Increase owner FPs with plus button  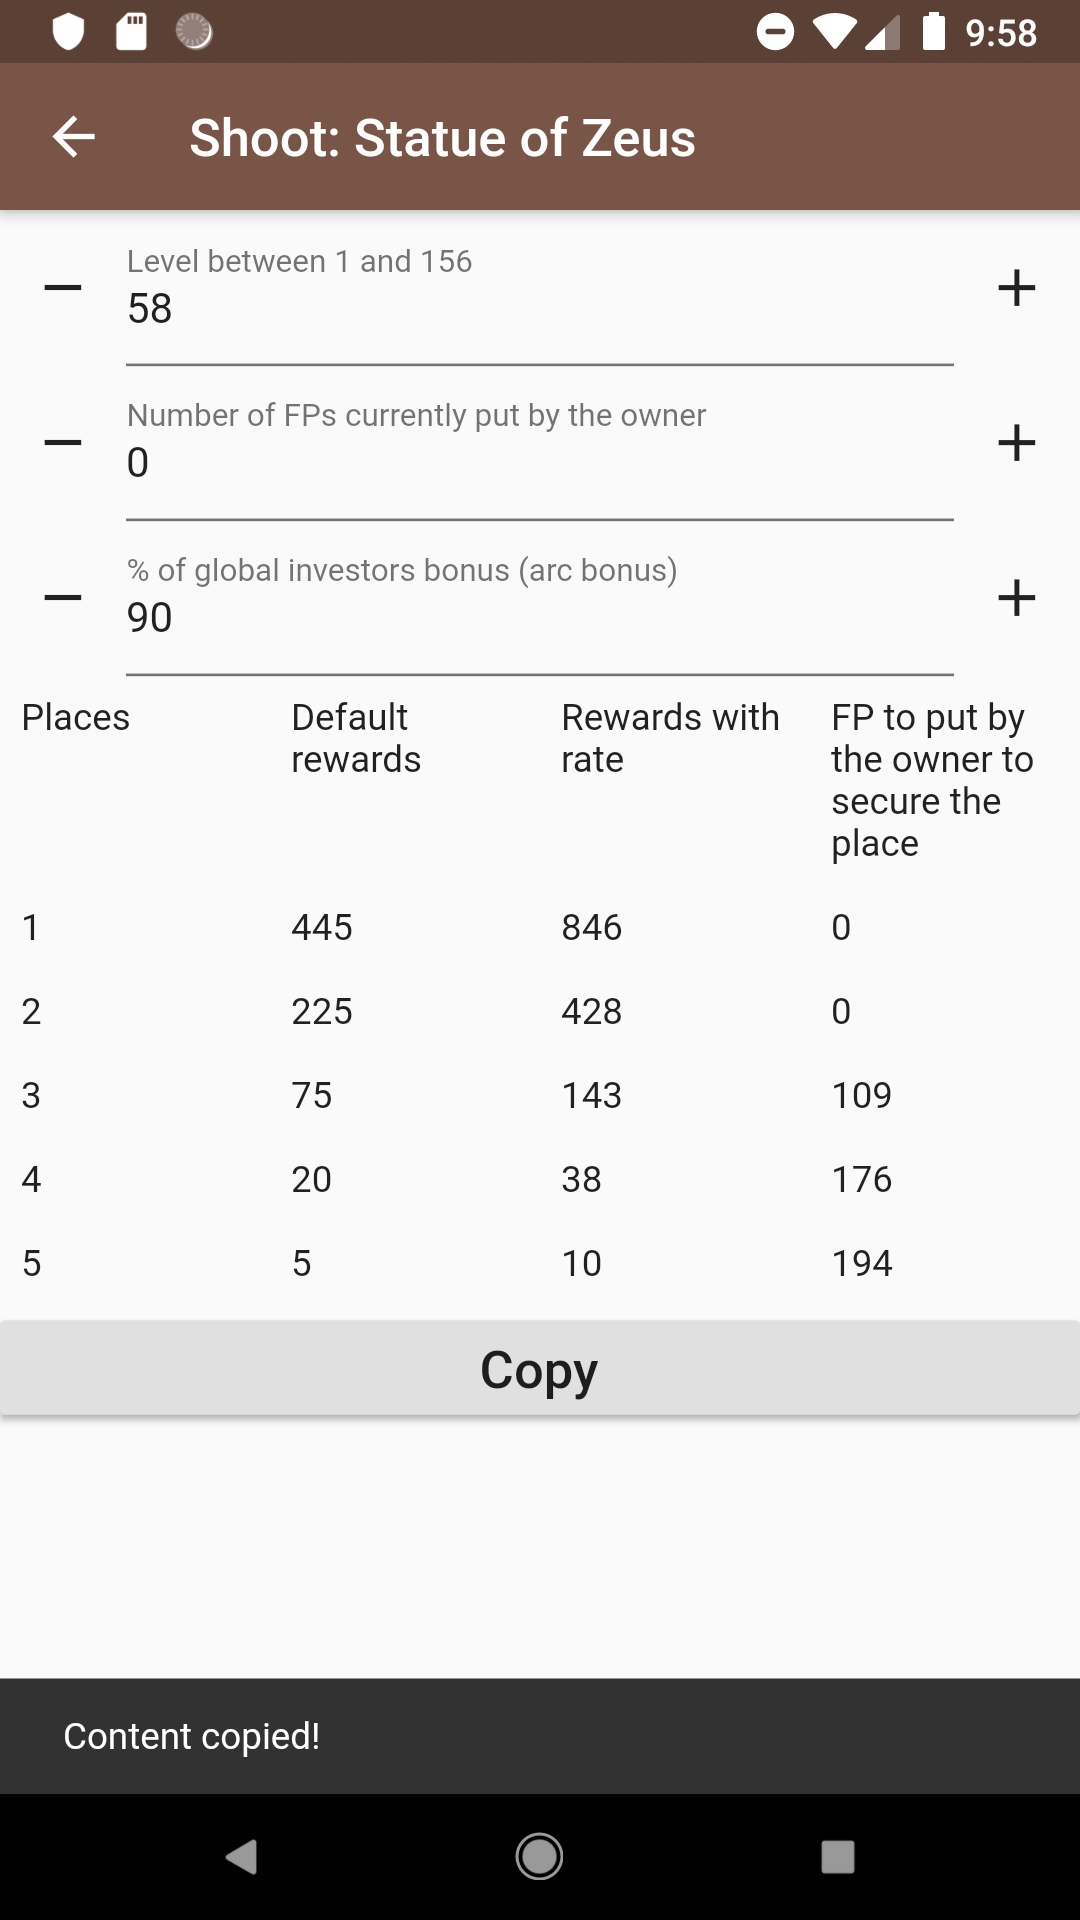coord(1016,443)
